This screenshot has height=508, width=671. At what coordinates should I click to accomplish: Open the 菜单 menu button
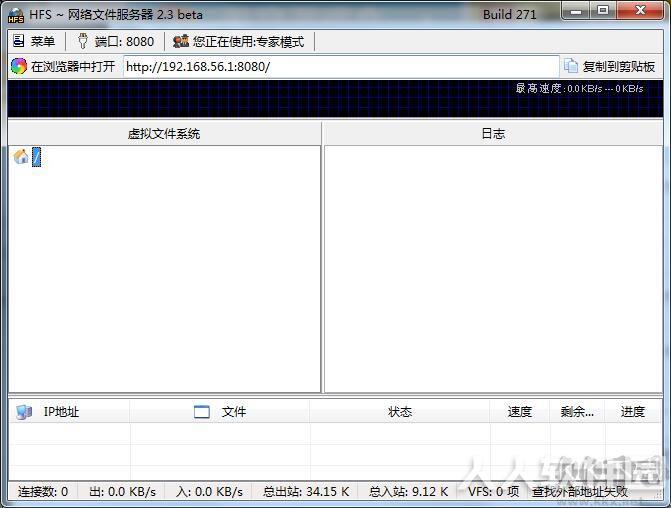click(34, 42)
